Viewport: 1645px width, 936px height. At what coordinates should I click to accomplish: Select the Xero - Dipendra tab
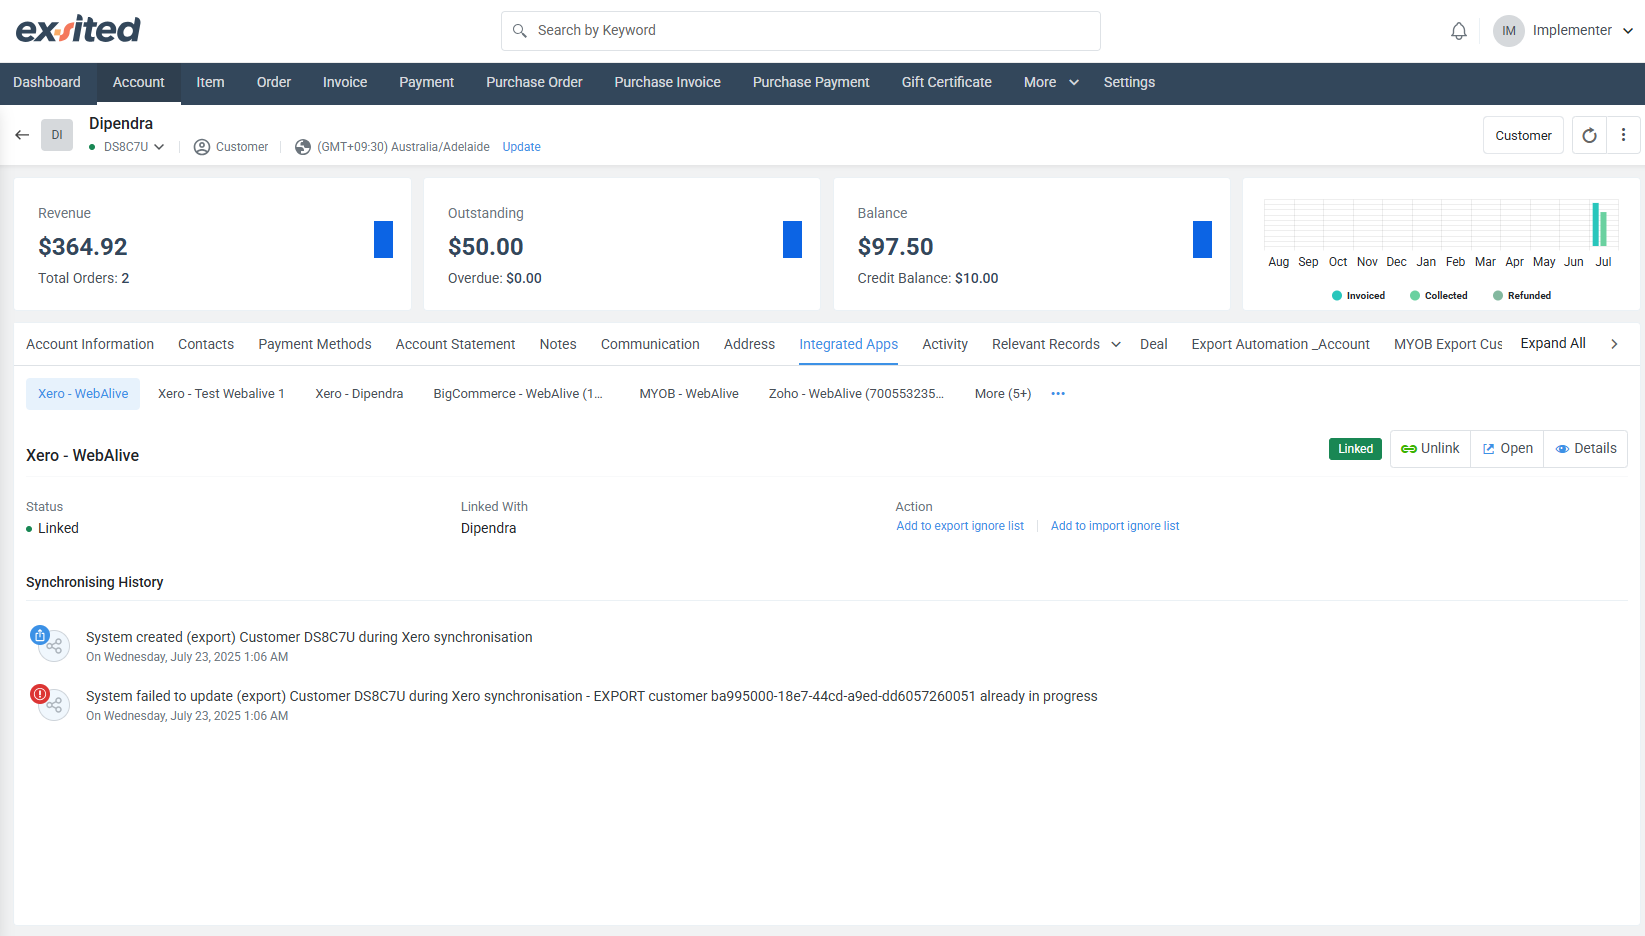pyautogui.click(x=359, y=394)
